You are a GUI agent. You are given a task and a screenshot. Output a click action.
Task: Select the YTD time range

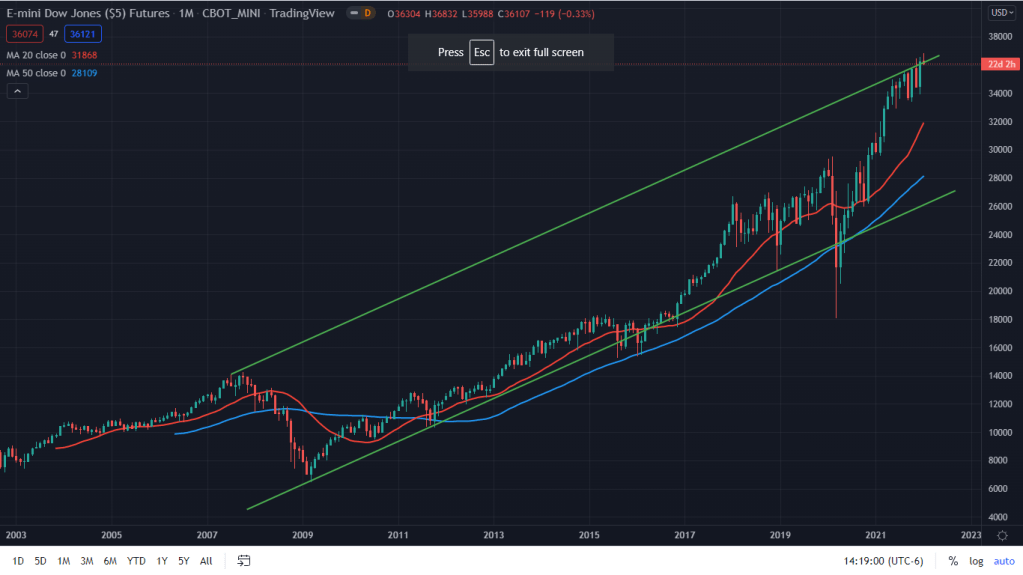[x=135, y=561]
